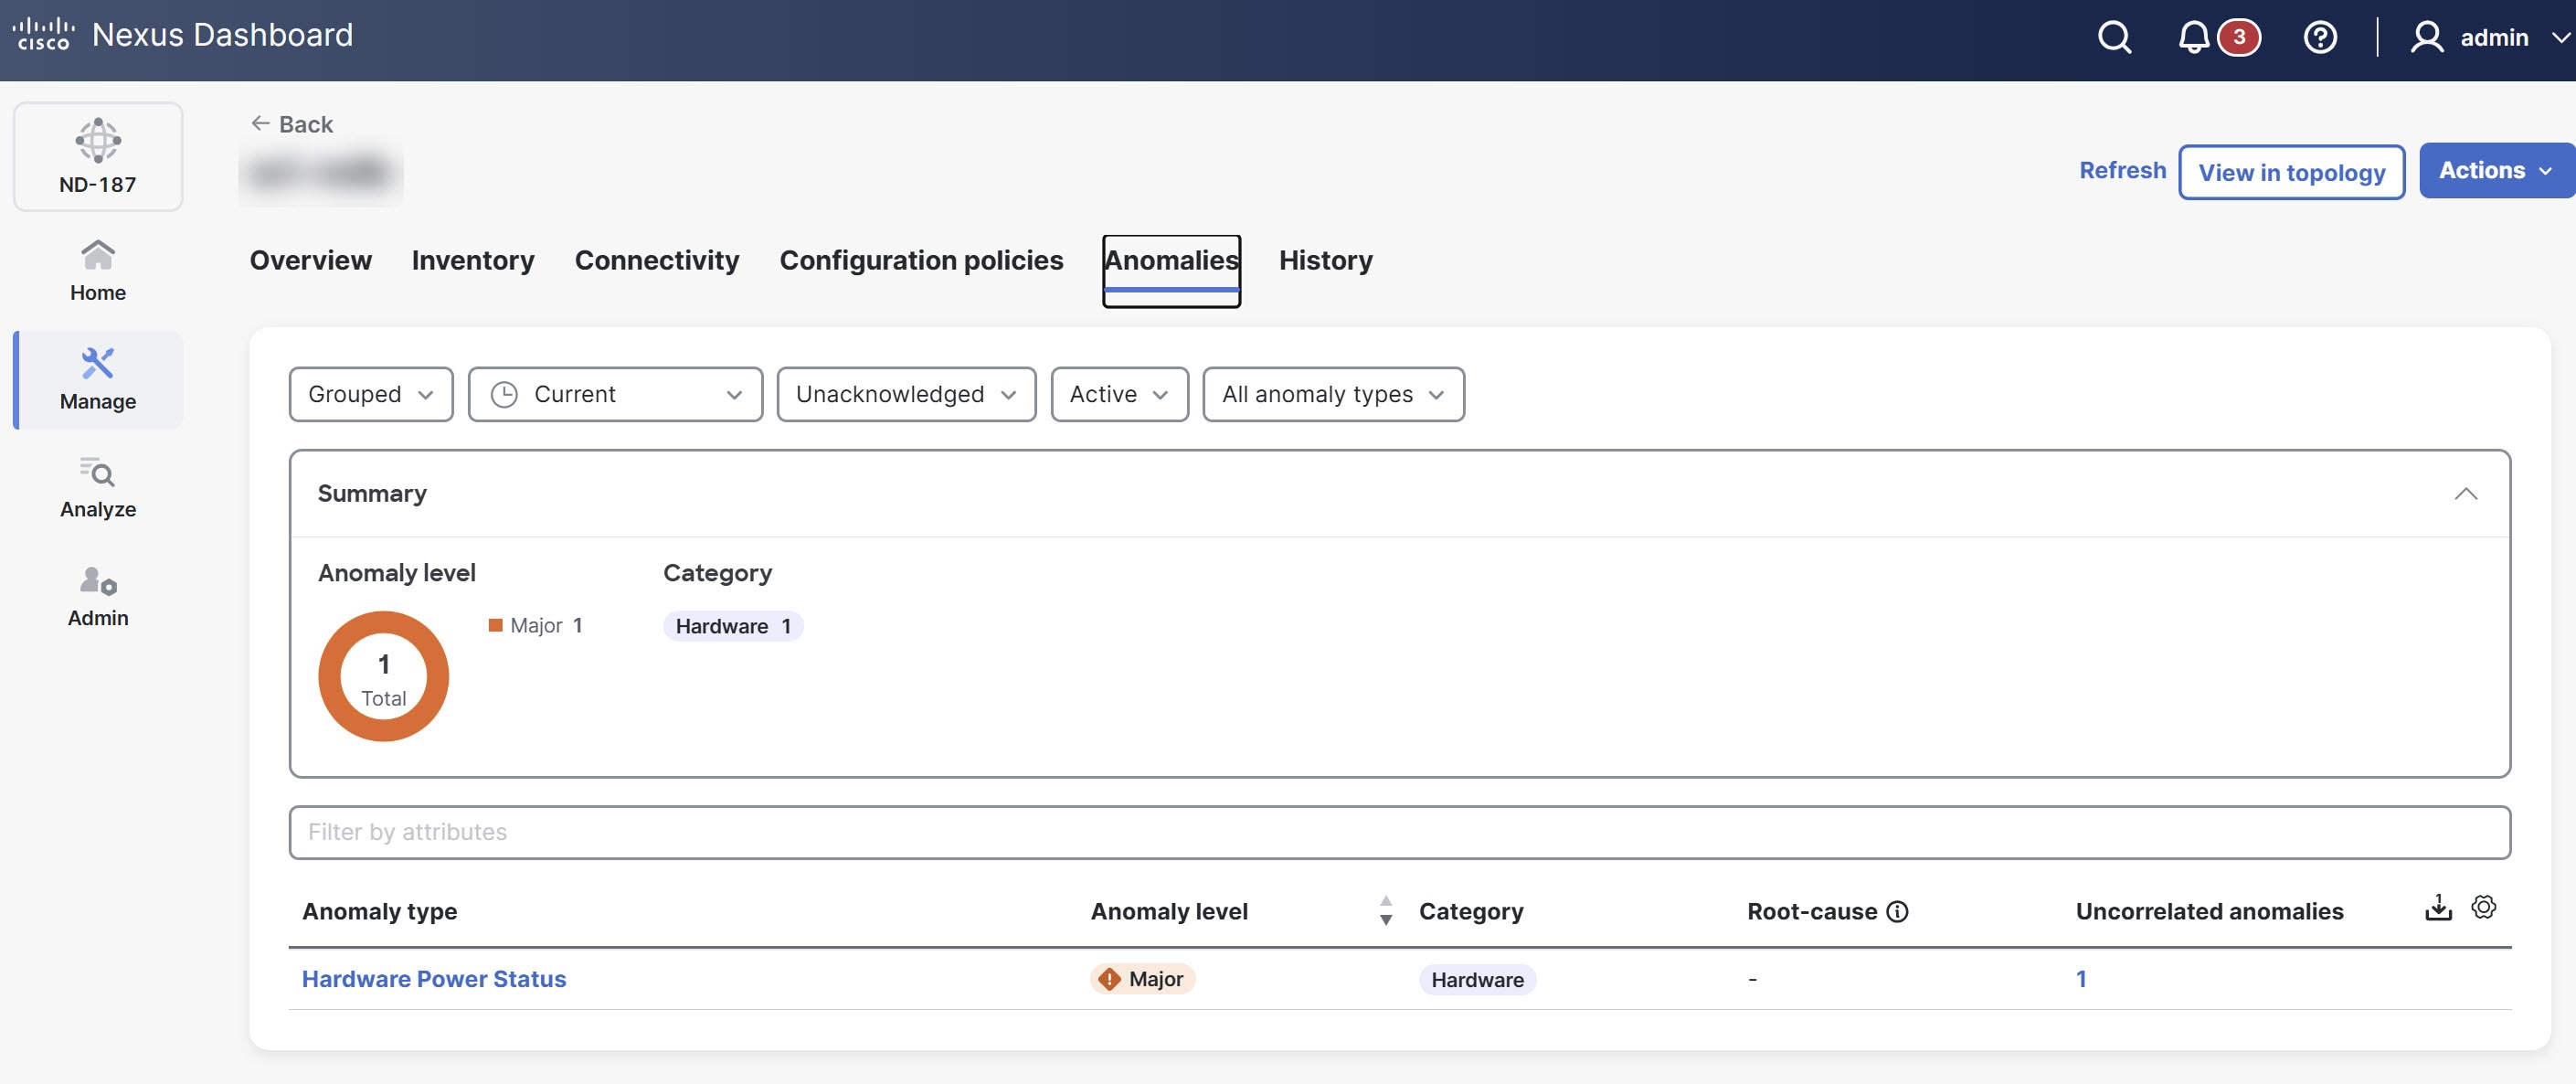Switch to the Inventory tab
The image size is (2576, 1084).
[x=472, y=260]
